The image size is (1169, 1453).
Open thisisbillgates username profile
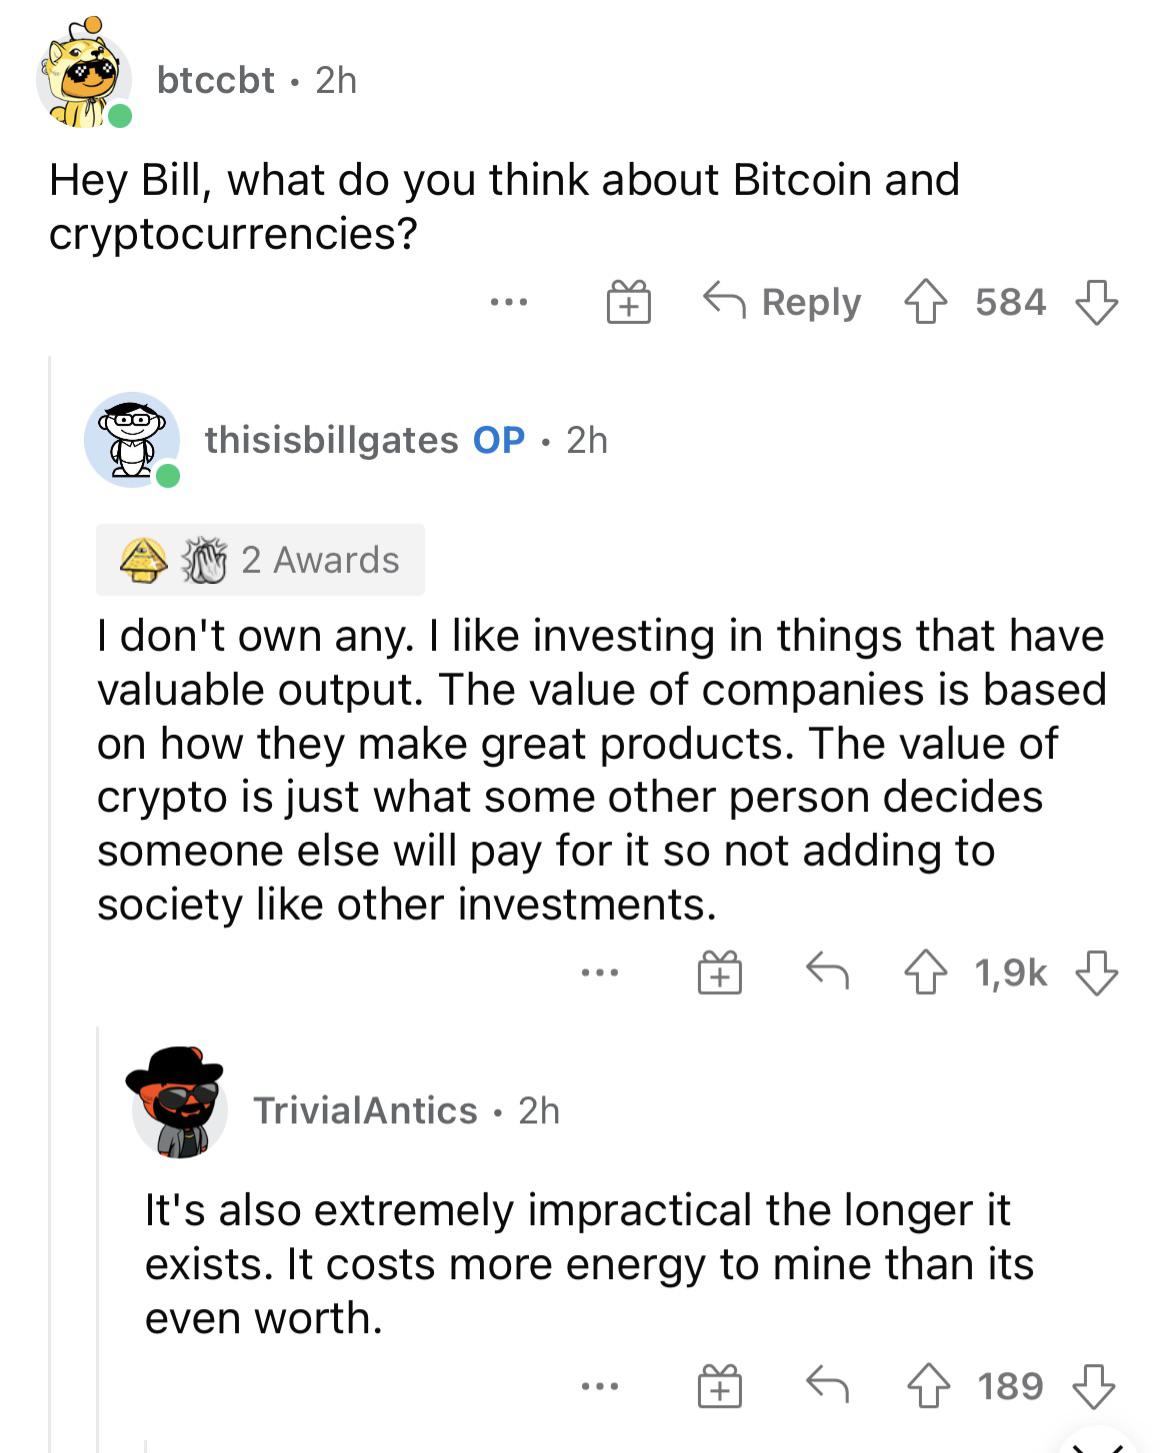(x=331, y=440)
